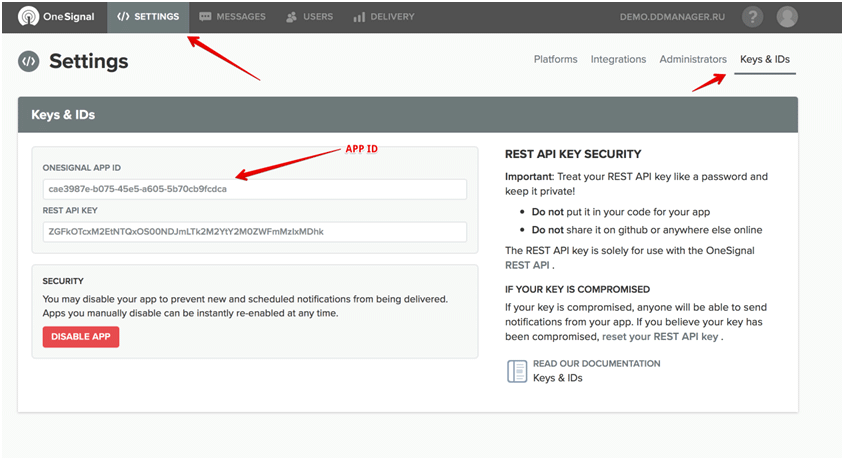Open the user avatar profile icon

[787, 17]
